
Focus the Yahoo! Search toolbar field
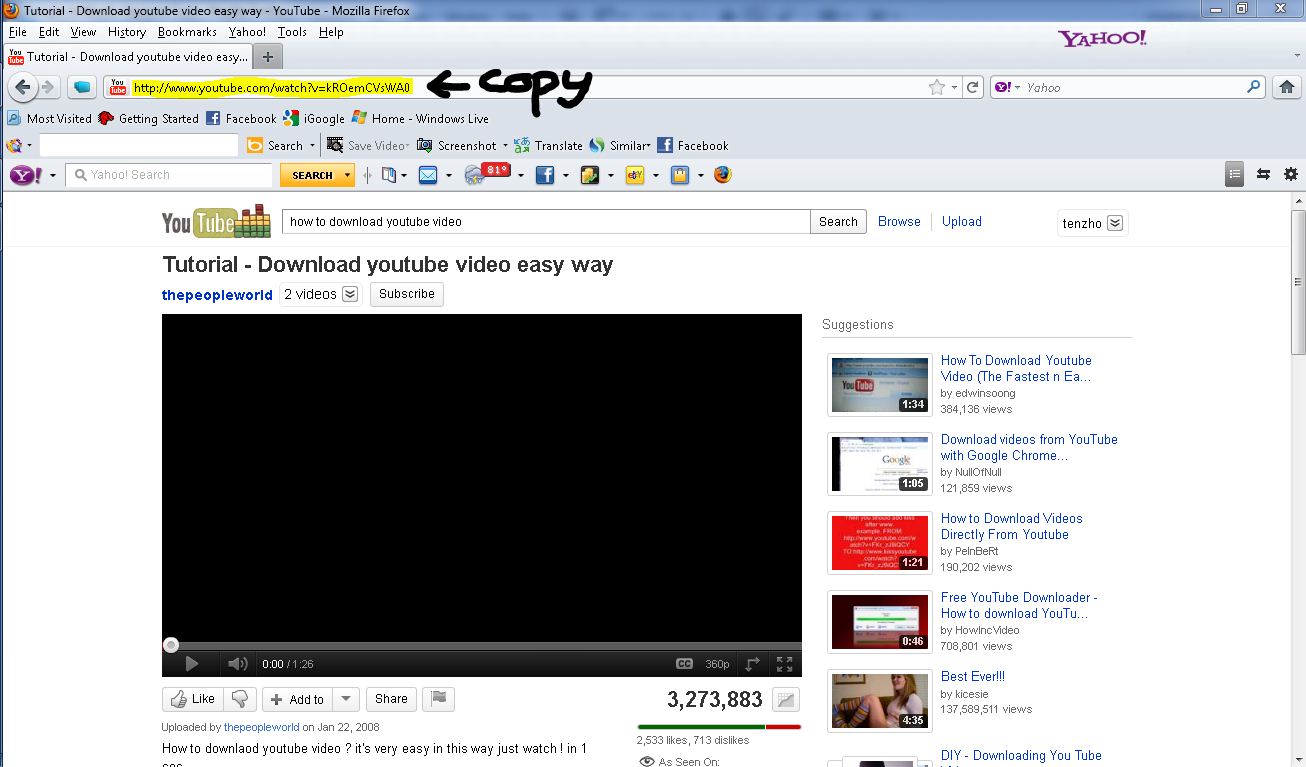point(170,175)
